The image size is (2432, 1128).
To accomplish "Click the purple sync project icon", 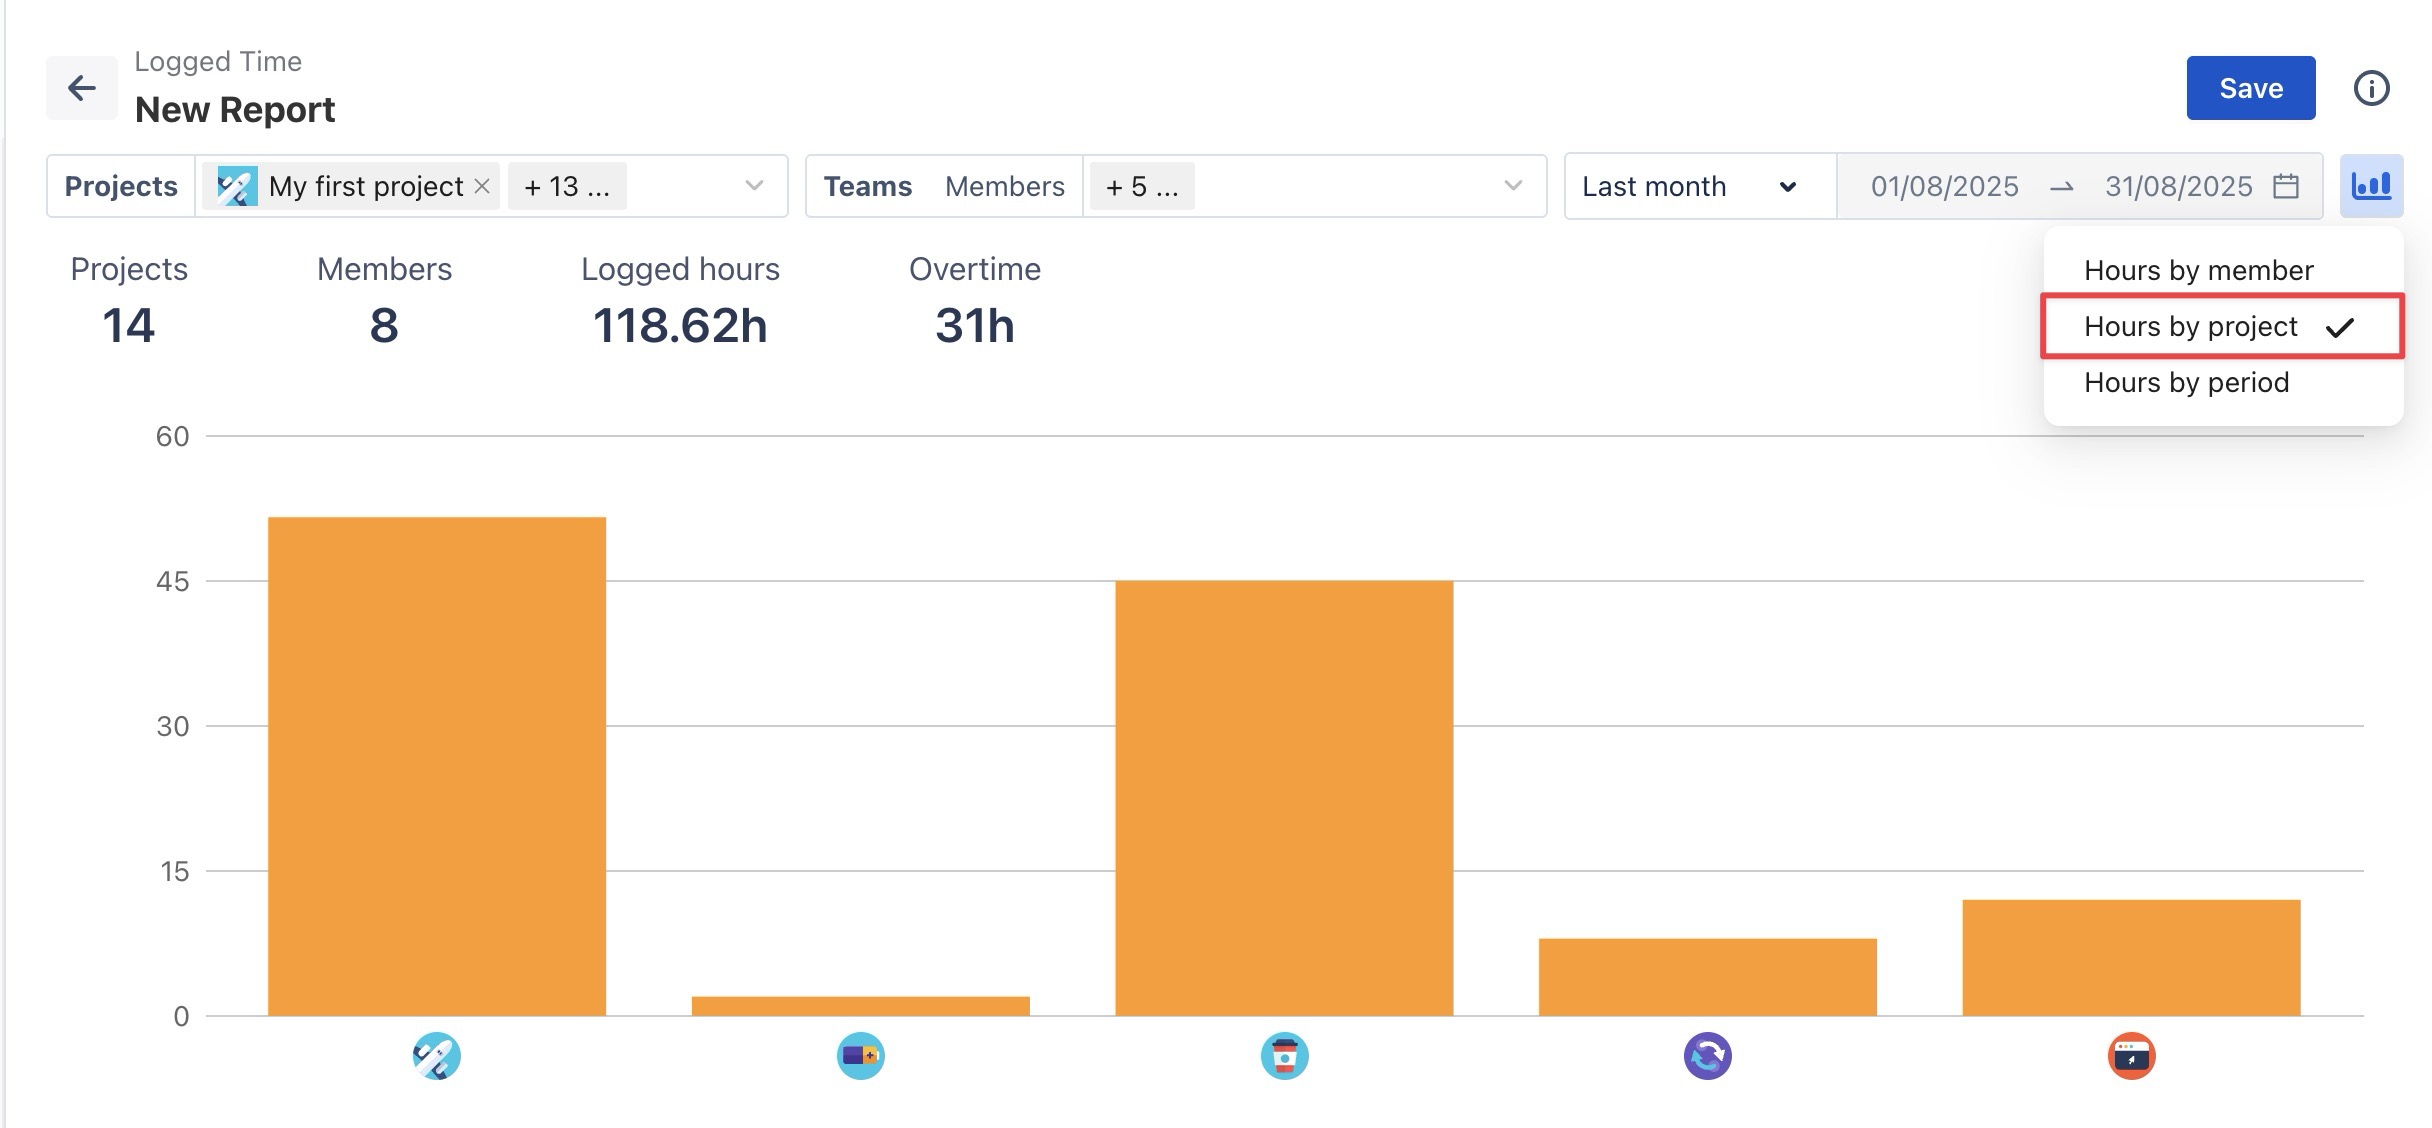I will coord(1707,1056).
